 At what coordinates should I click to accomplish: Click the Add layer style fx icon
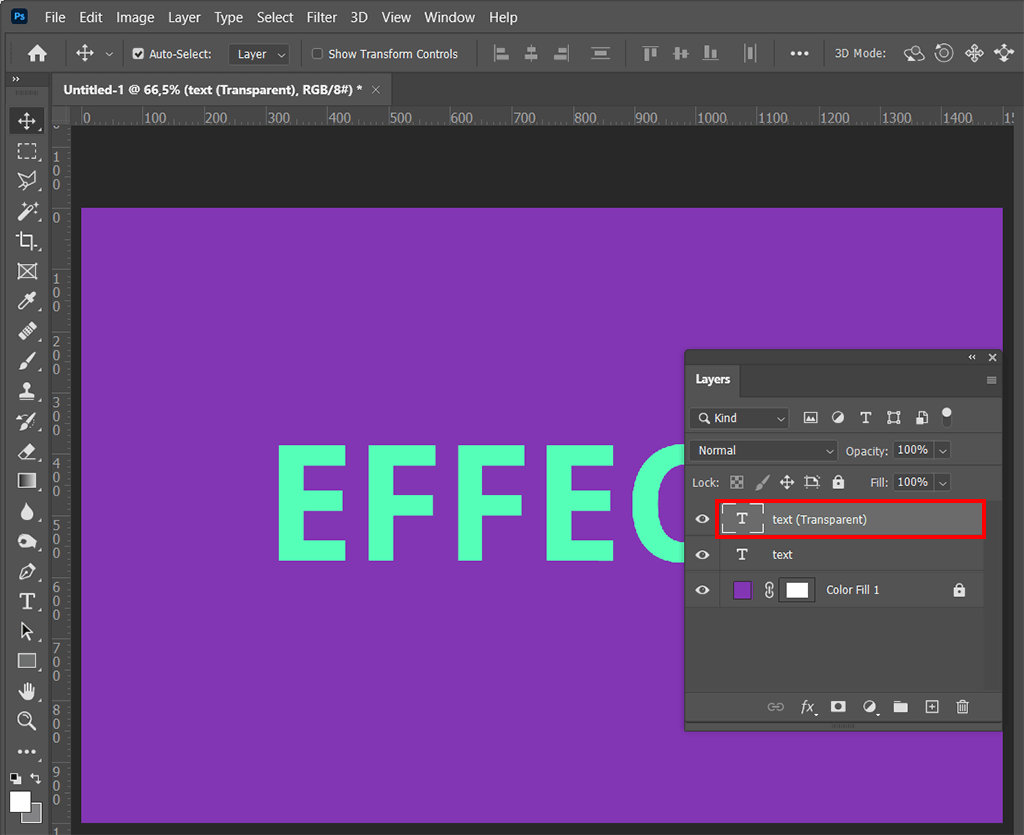pos(808,707)
